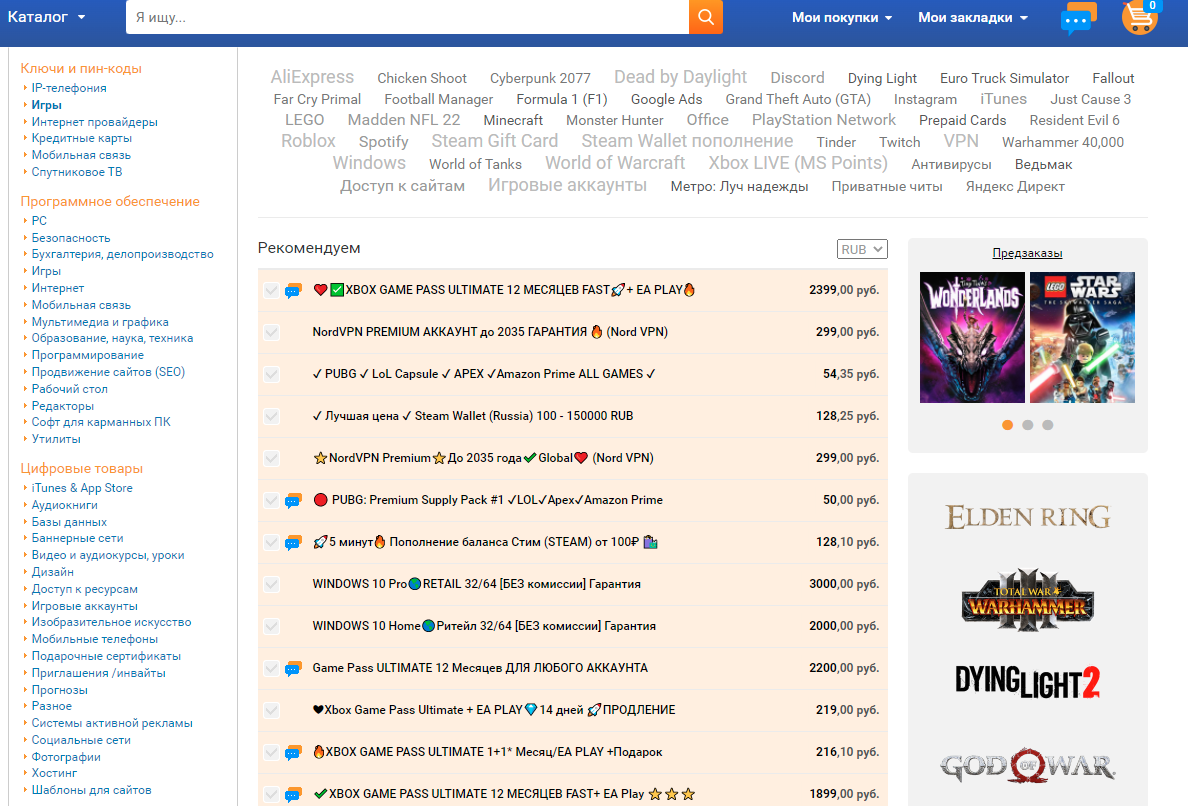Open the Steam Gift Card tag
1188x806 pixels.
coord(495,141)
